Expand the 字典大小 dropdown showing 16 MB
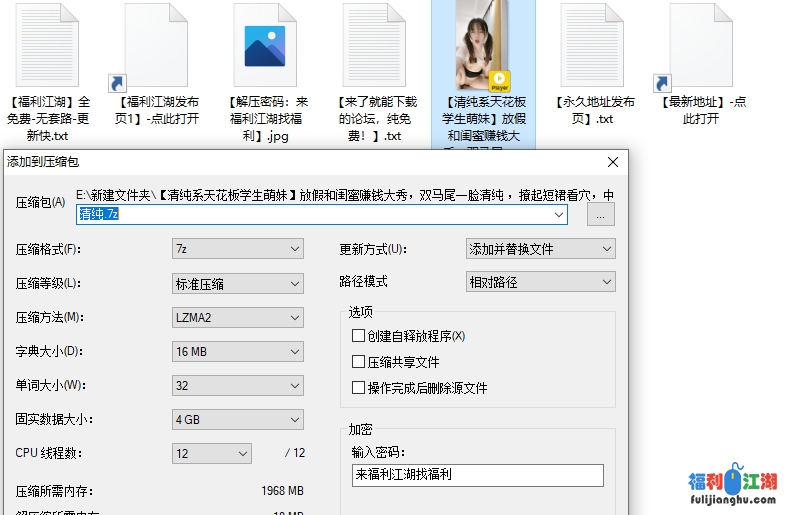Image resolution: width=788 pixels, height=515 pixels. 238,351
